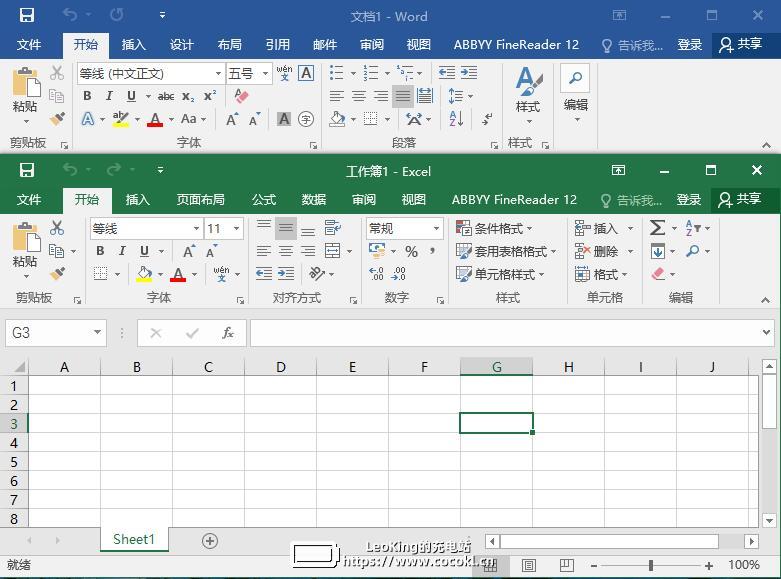Click percent style icon in Excel
This screenshot has width=781, height=579.
click(x=411, y=251)
